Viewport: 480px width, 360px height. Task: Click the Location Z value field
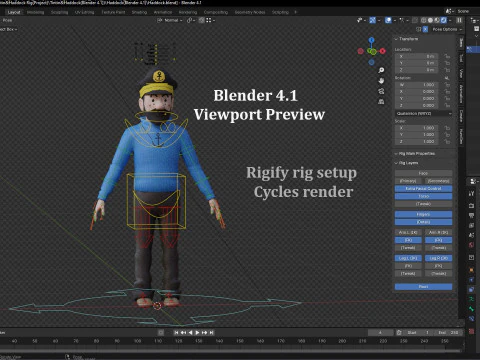tap(416, 70)
